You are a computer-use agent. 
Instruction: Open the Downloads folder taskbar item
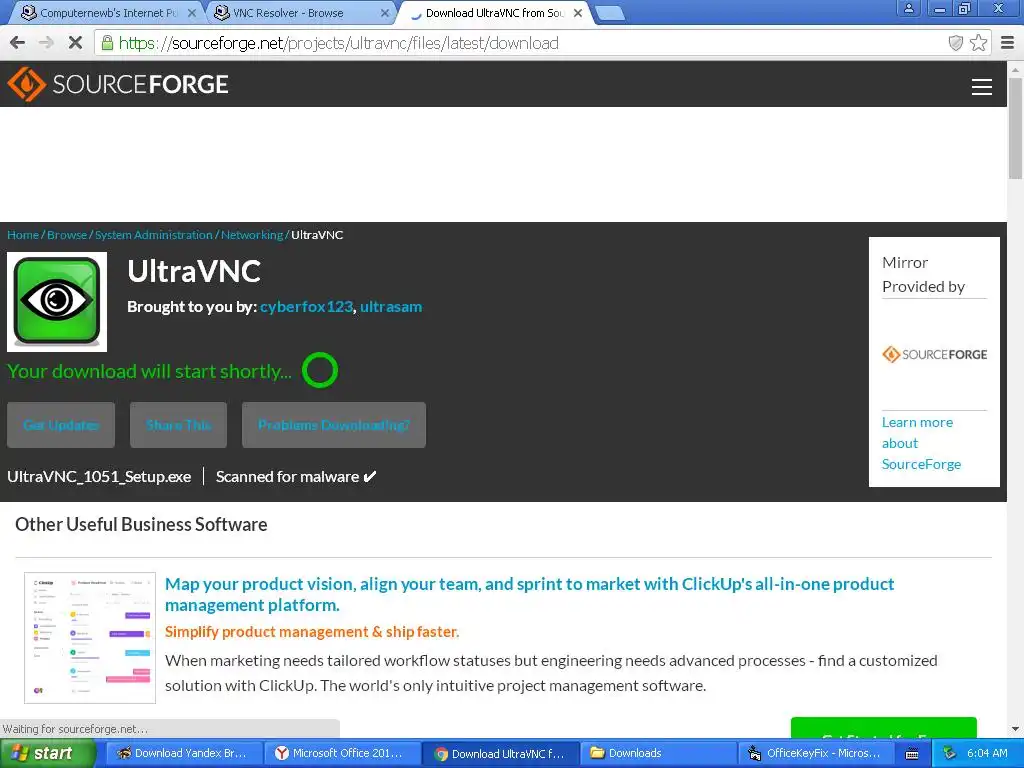click(658, 754)
